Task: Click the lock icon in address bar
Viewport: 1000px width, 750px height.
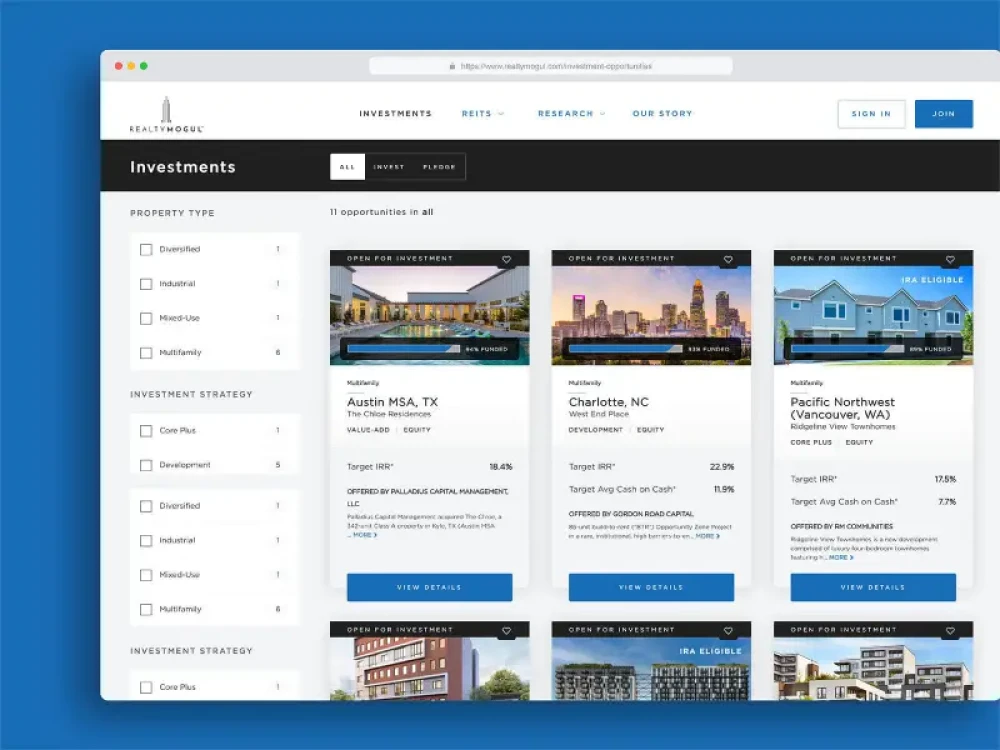Action: 452,67
